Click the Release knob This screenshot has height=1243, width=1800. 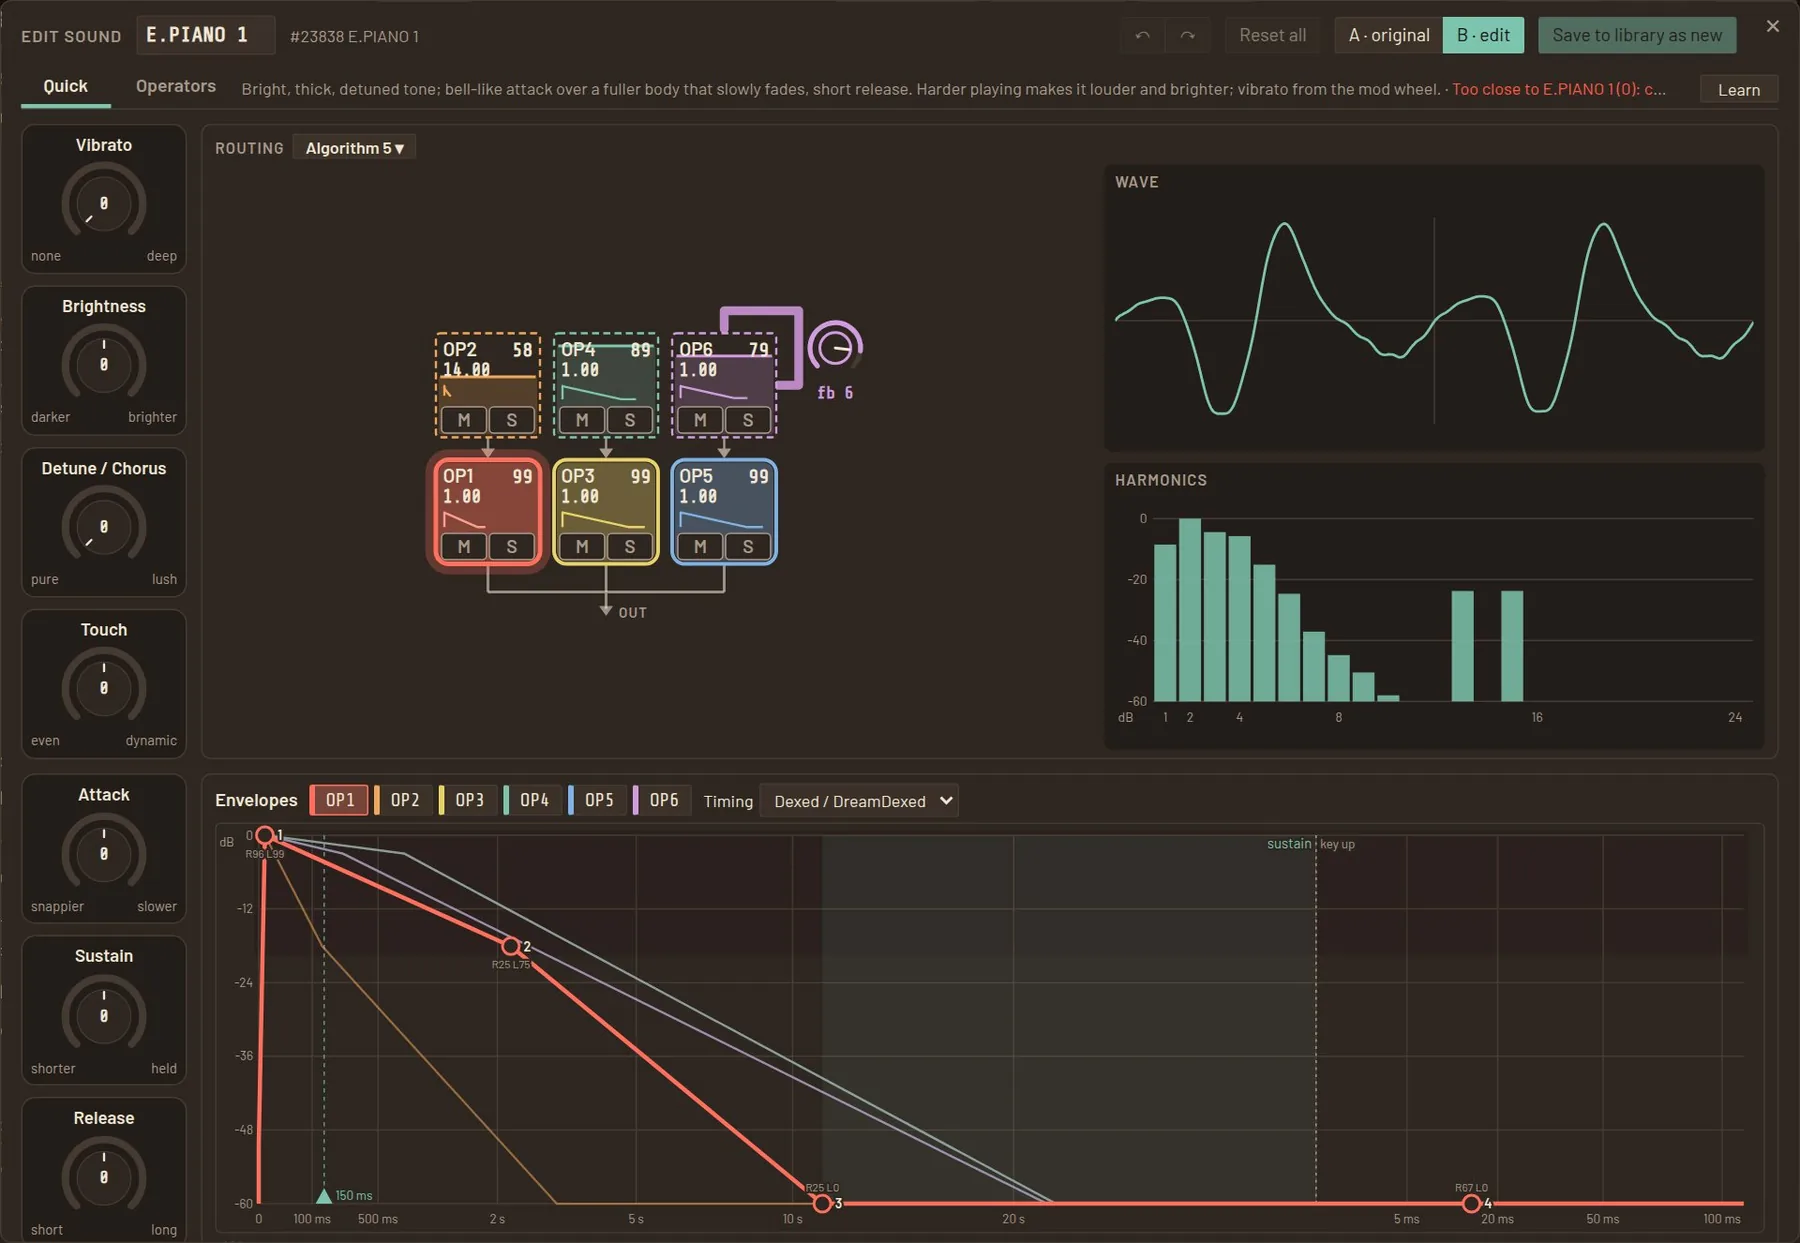coord(104,1177)
